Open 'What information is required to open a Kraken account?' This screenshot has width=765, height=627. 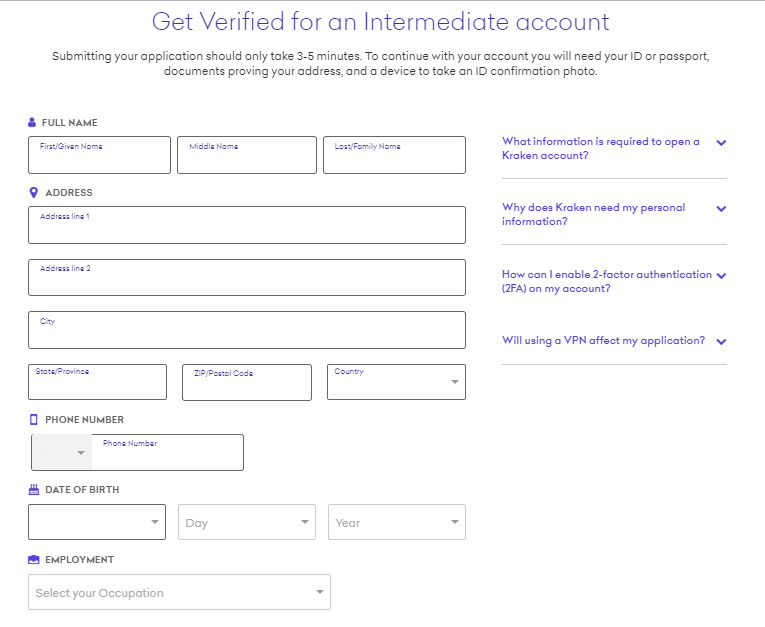click(601, 148)
